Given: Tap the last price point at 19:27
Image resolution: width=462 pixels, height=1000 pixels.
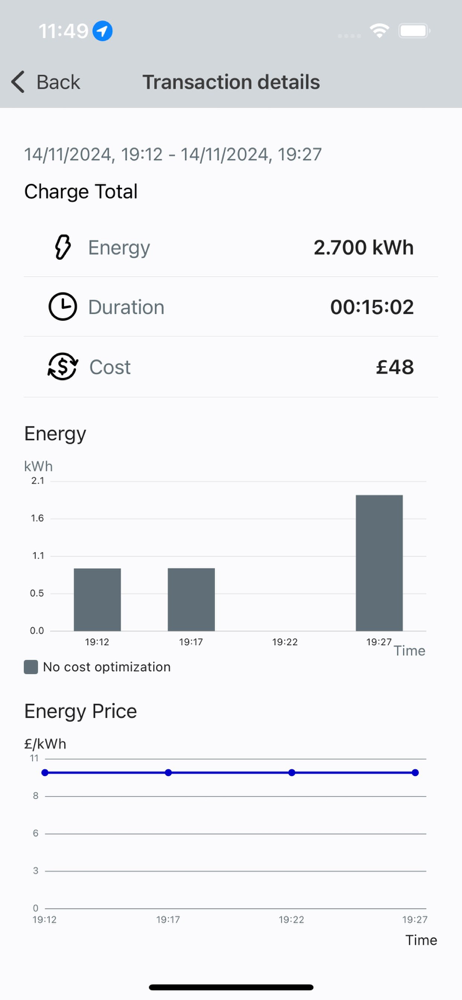Looking at the screenshot, I should point(415,772).
